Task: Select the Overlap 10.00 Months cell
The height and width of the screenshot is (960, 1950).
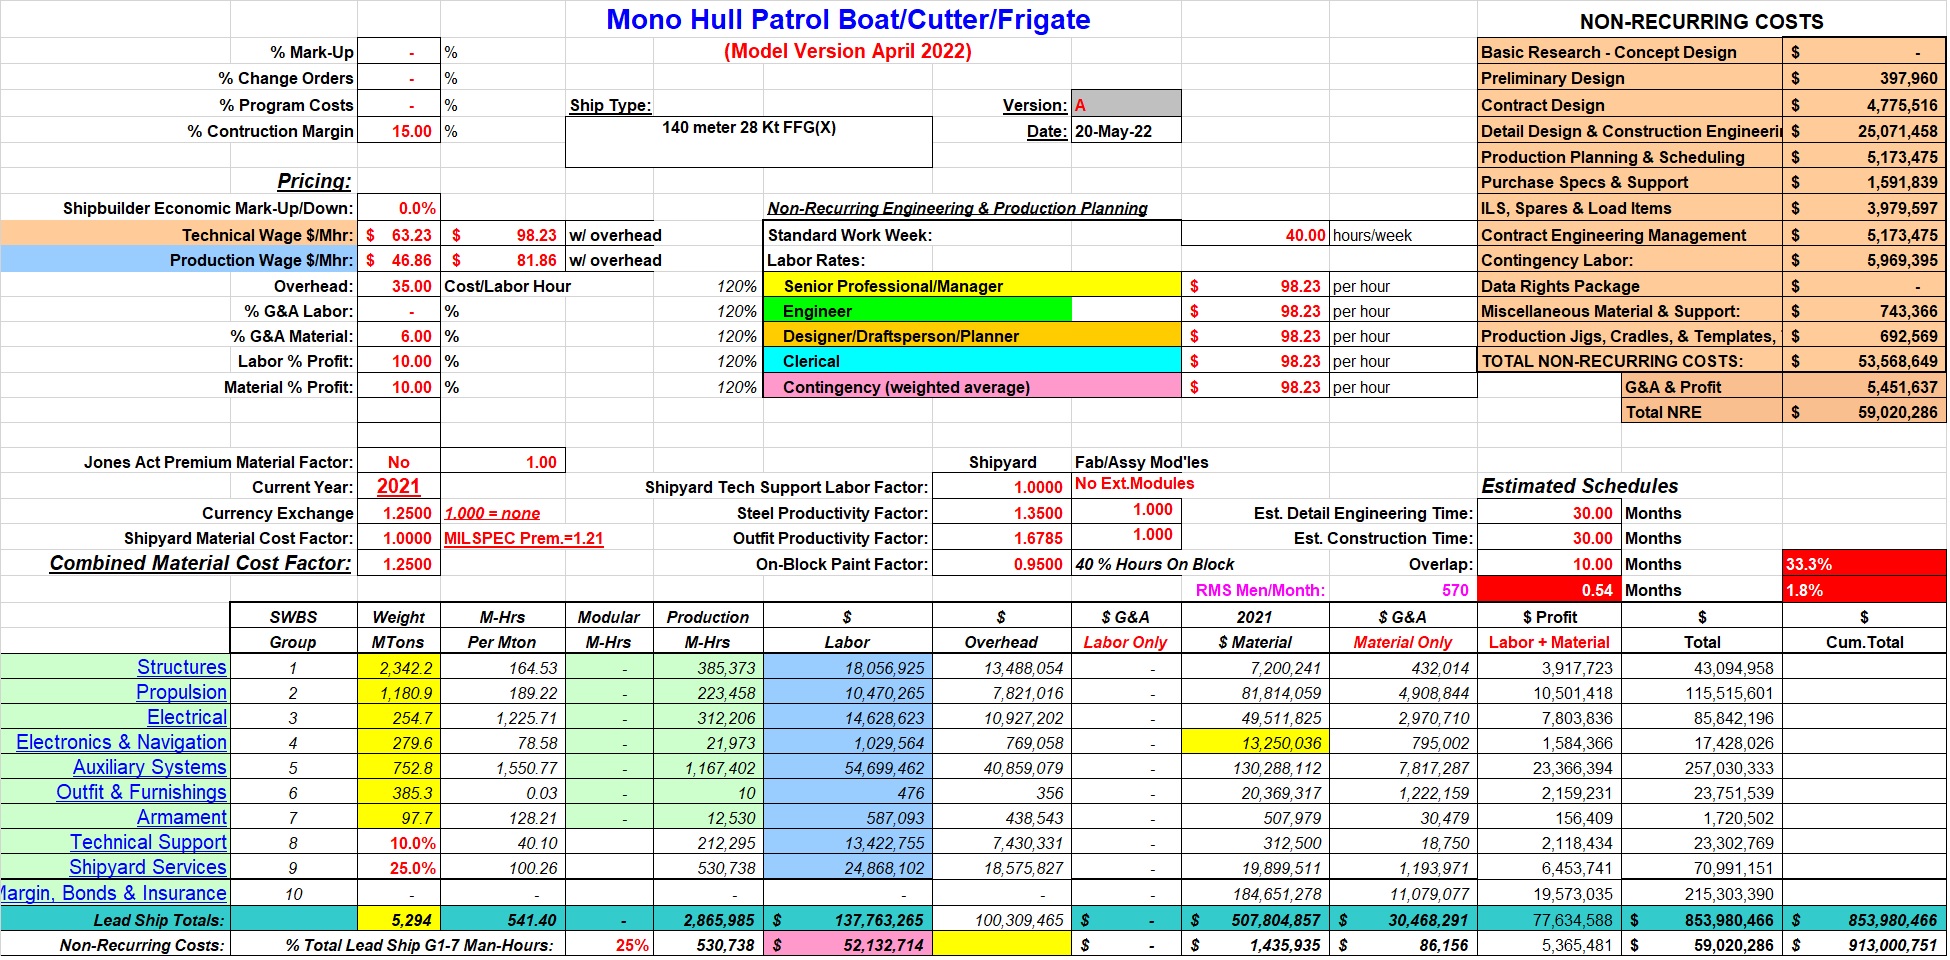Action: (x=1549, y=564)
